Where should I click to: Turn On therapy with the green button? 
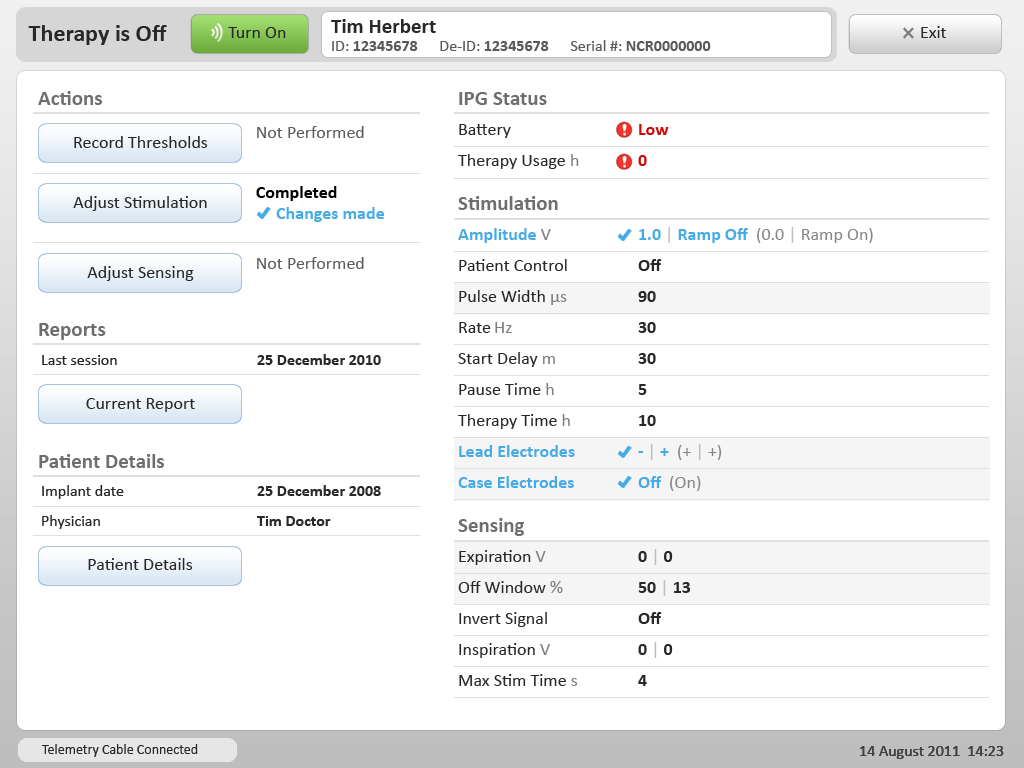point(249,33)
